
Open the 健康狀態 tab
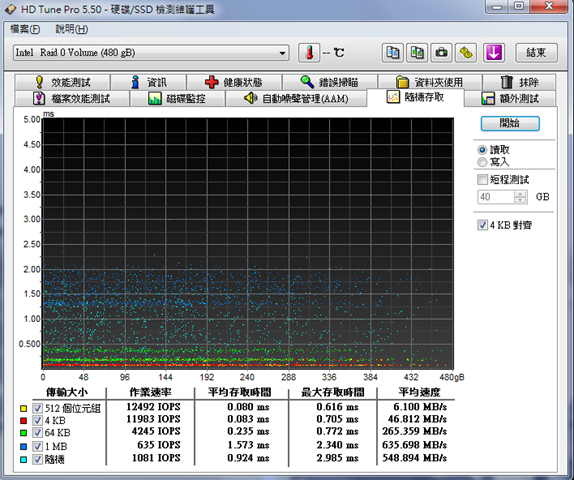tap(234, 82)
